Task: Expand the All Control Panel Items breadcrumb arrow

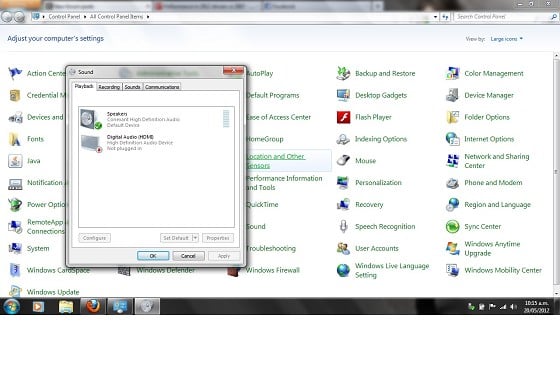Action: pyautogui.click(x=148, y=17)
